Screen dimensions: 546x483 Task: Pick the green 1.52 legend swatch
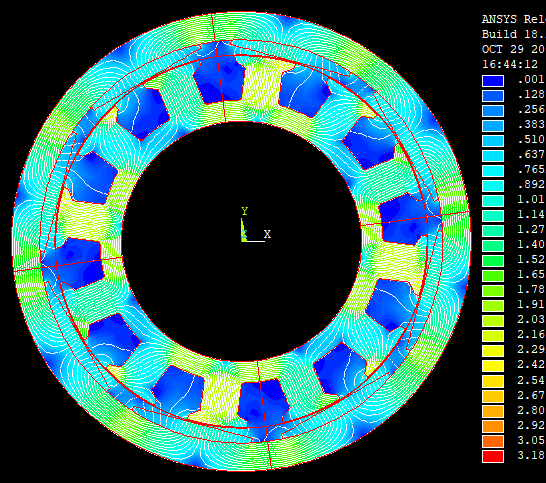coord(493,261)
